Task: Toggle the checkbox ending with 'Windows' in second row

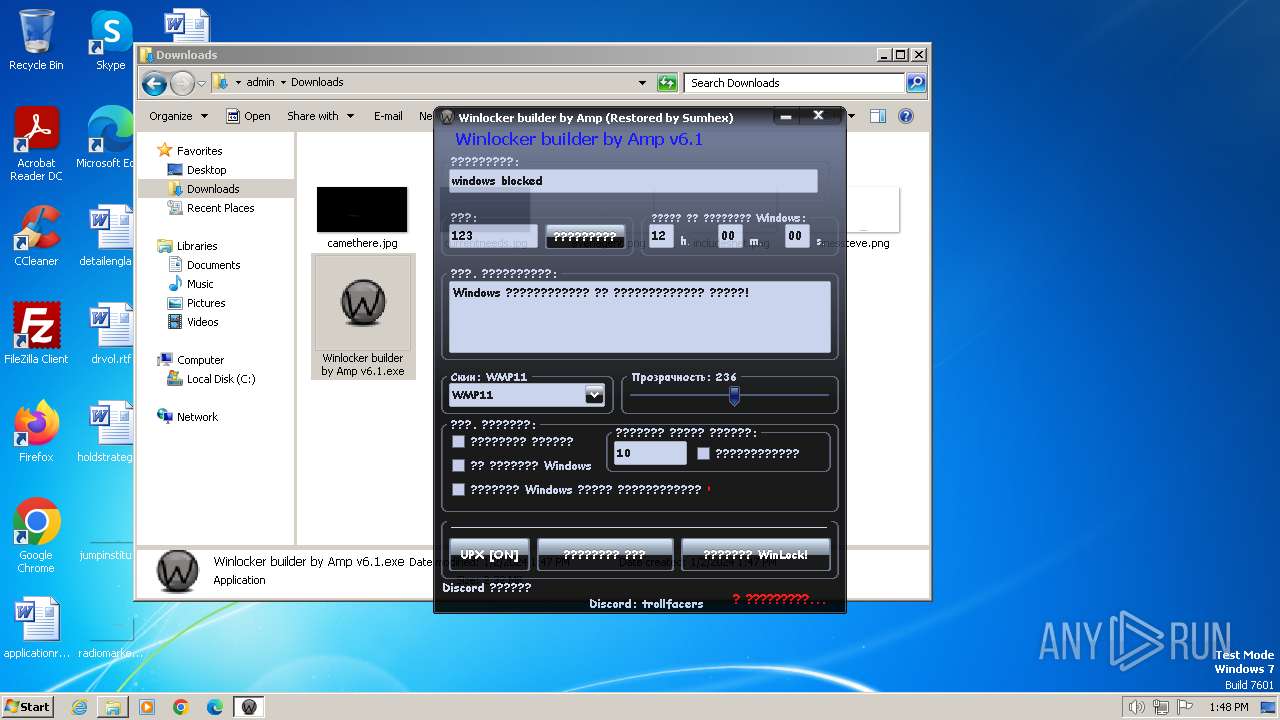Action: [x=458, y=465]
